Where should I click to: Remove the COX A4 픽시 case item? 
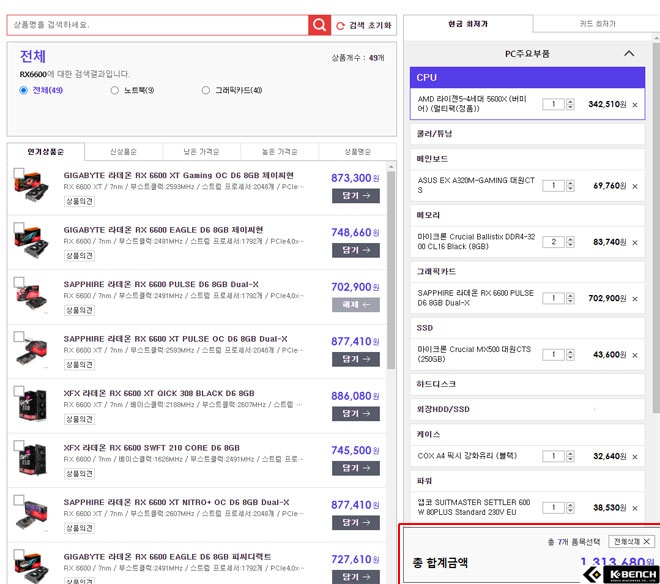[x=635, y=457]
